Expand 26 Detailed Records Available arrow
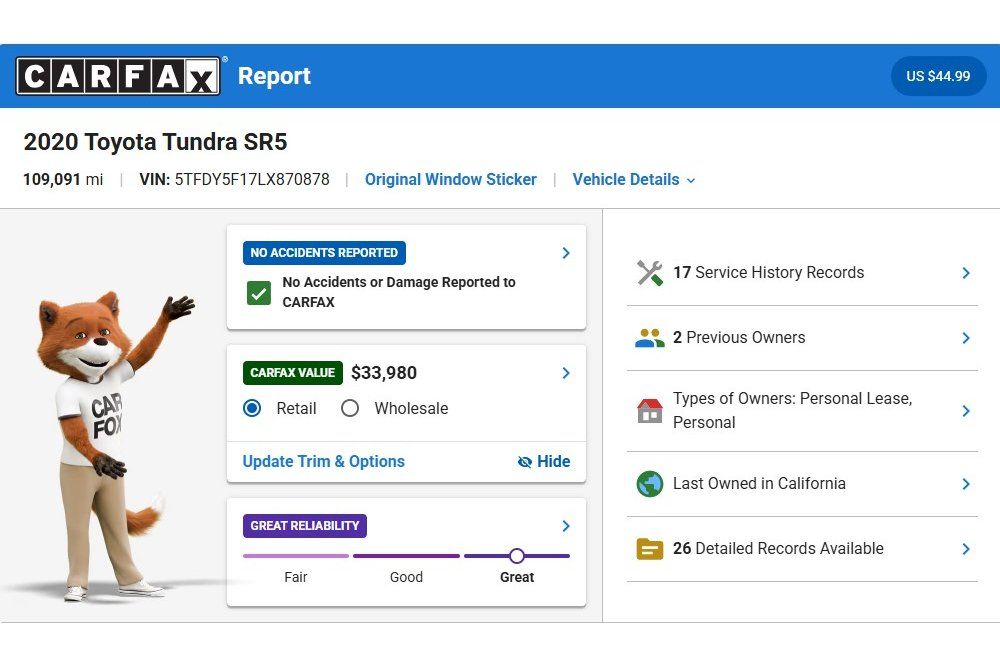Viewport: 1000px width, 666px height. [966, 549]
